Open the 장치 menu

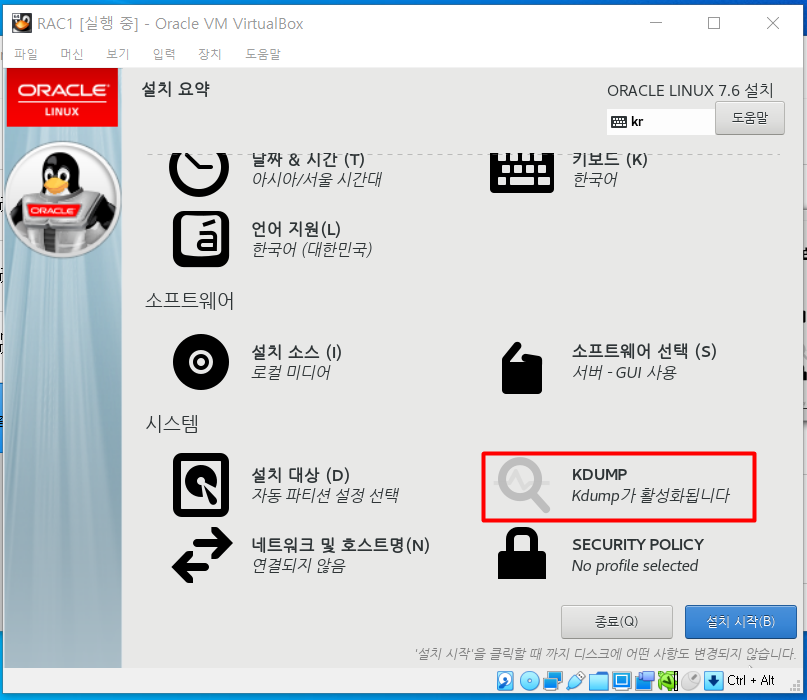(210, 54)
